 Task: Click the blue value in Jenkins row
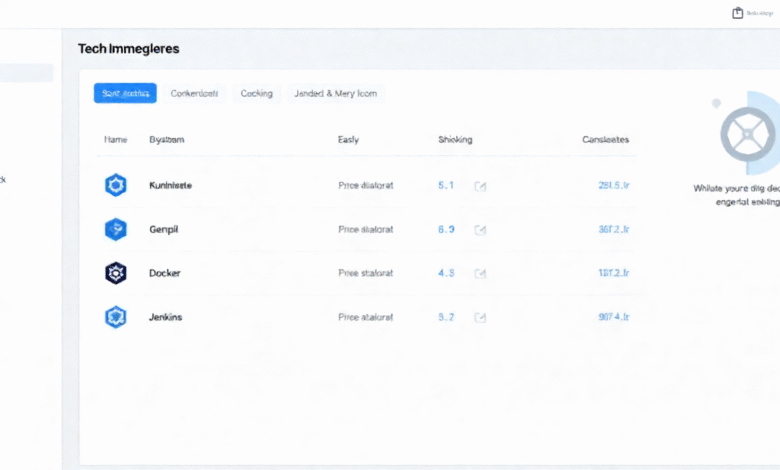614,317
